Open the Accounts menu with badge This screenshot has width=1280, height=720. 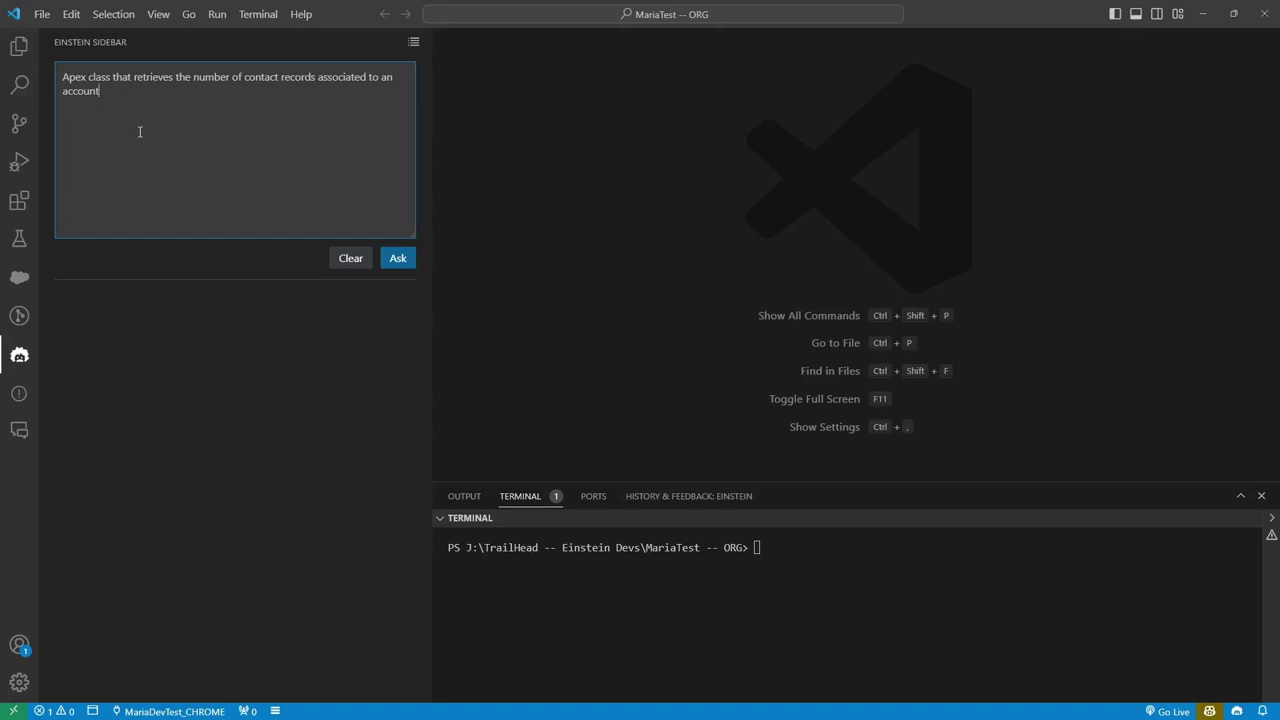coord(19,645)
